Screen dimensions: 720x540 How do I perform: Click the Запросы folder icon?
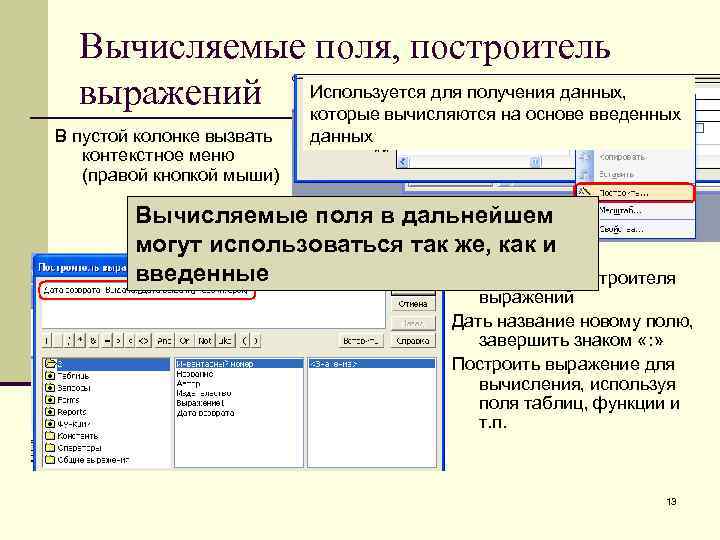[x=50, y=388]
